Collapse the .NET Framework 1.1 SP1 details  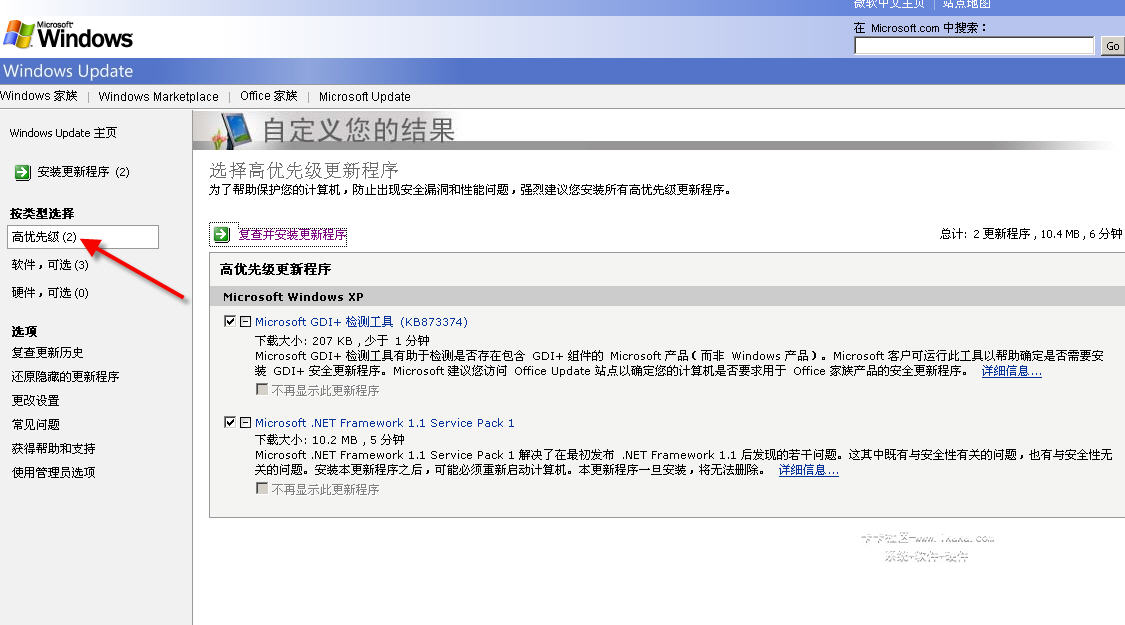(x=245, y=423)
